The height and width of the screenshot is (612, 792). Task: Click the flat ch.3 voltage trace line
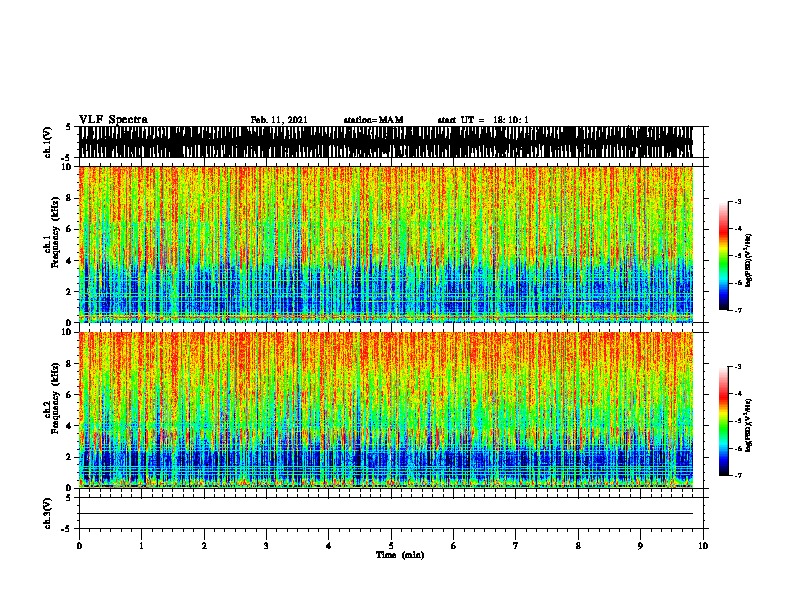pos(386,514)
